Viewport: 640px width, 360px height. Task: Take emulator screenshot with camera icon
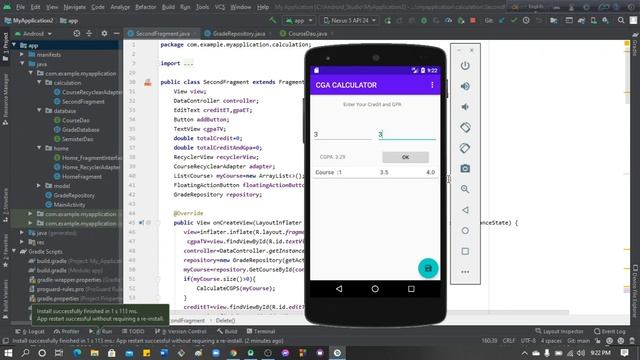click(x=465, y=169)
